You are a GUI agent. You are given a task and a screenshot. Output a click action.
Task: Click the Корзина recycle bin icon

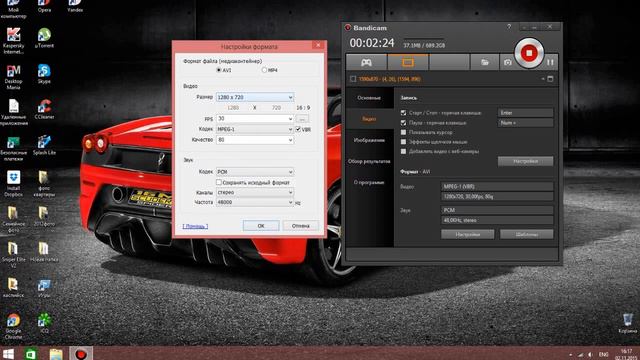pyautogui.click(x=628, y=323)
